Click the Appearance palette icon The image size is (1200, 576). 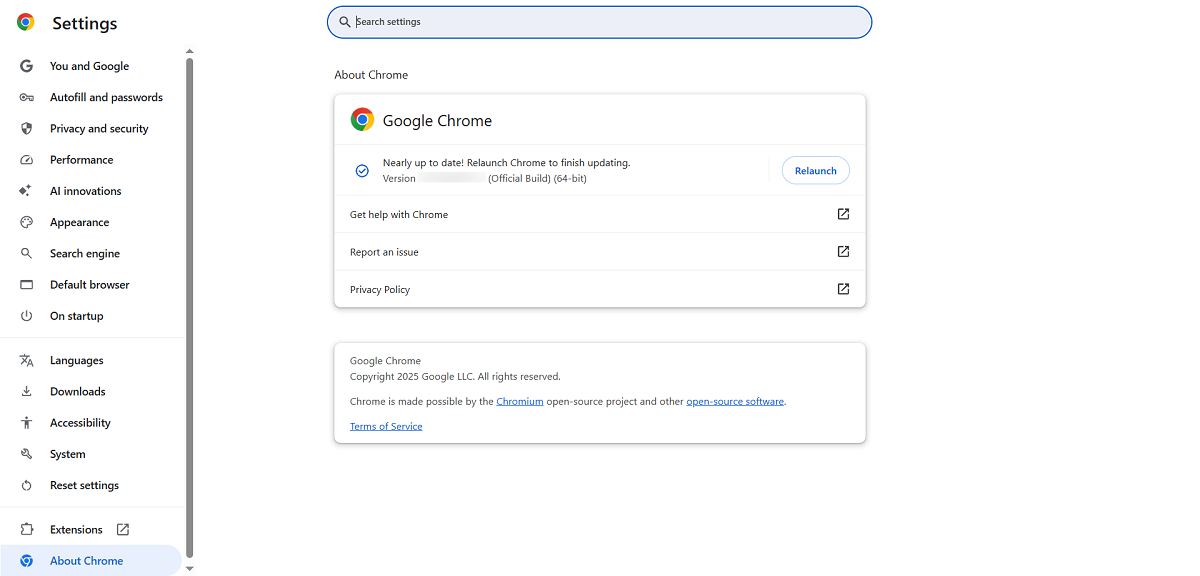coord(27,222)
